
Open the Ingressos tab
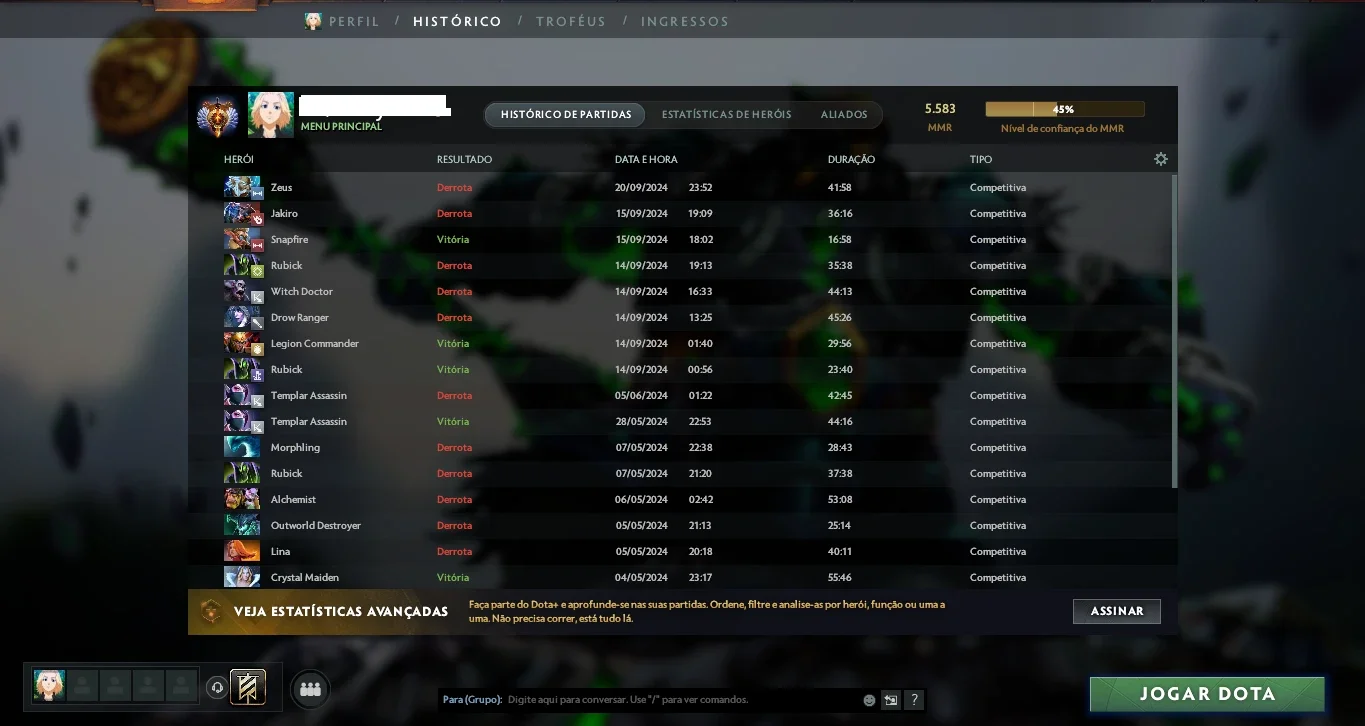[x=685, y=21]
